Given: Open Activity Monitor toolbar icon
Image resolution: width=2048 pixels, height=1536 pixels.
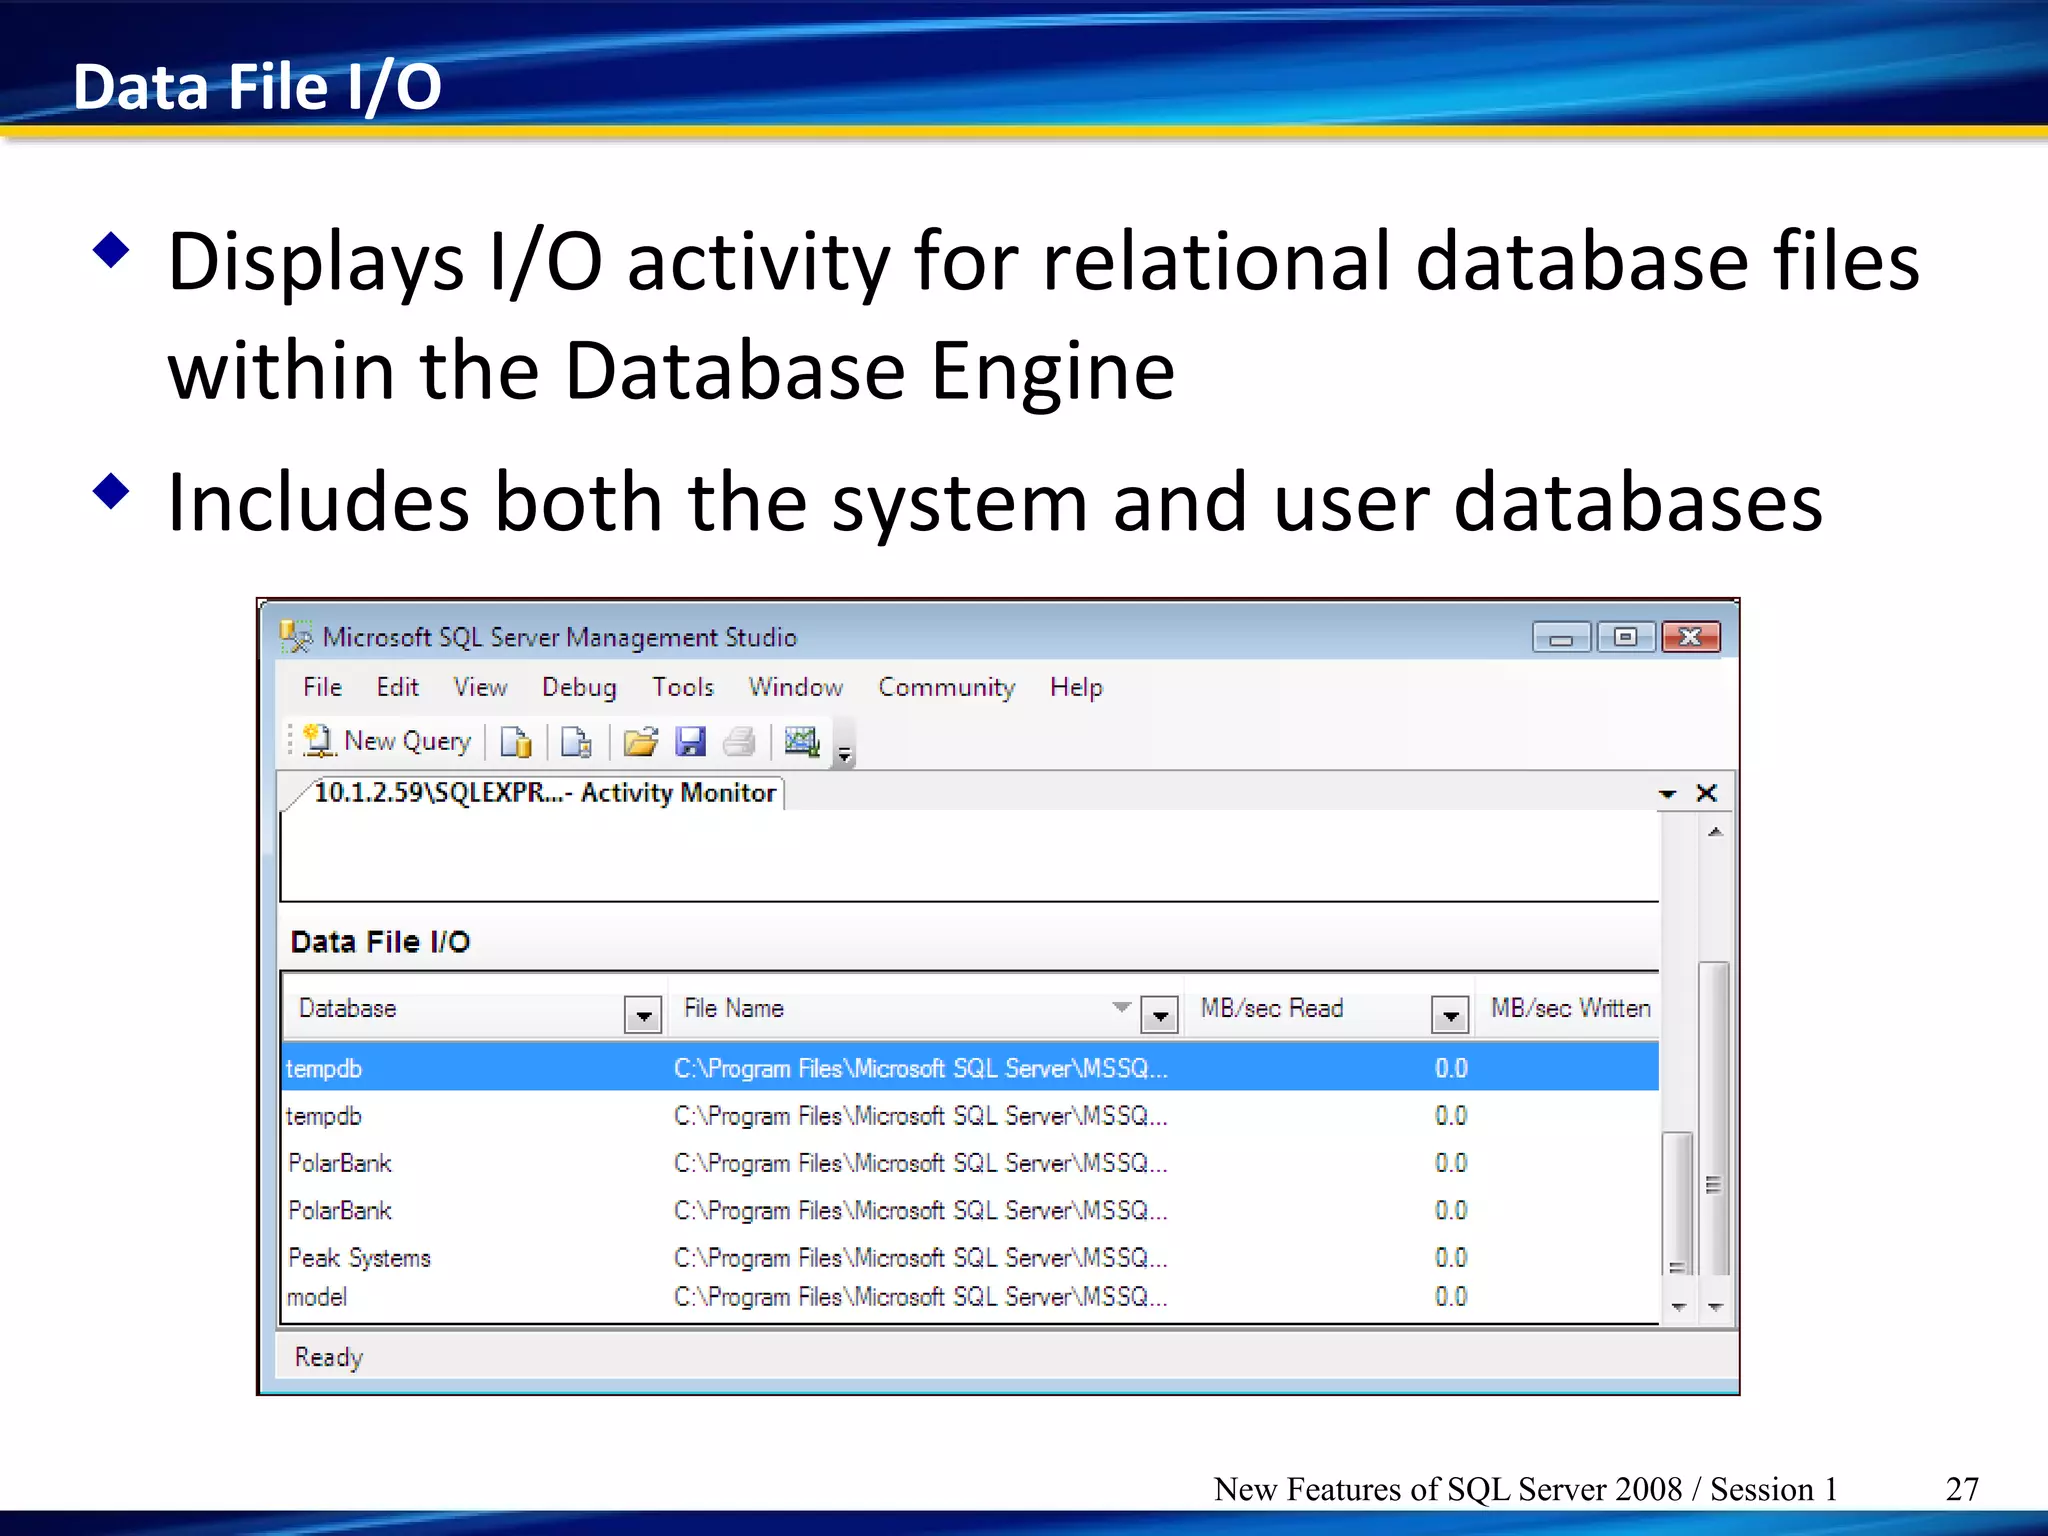Looking at the screenshot, I should click(802, 742).
